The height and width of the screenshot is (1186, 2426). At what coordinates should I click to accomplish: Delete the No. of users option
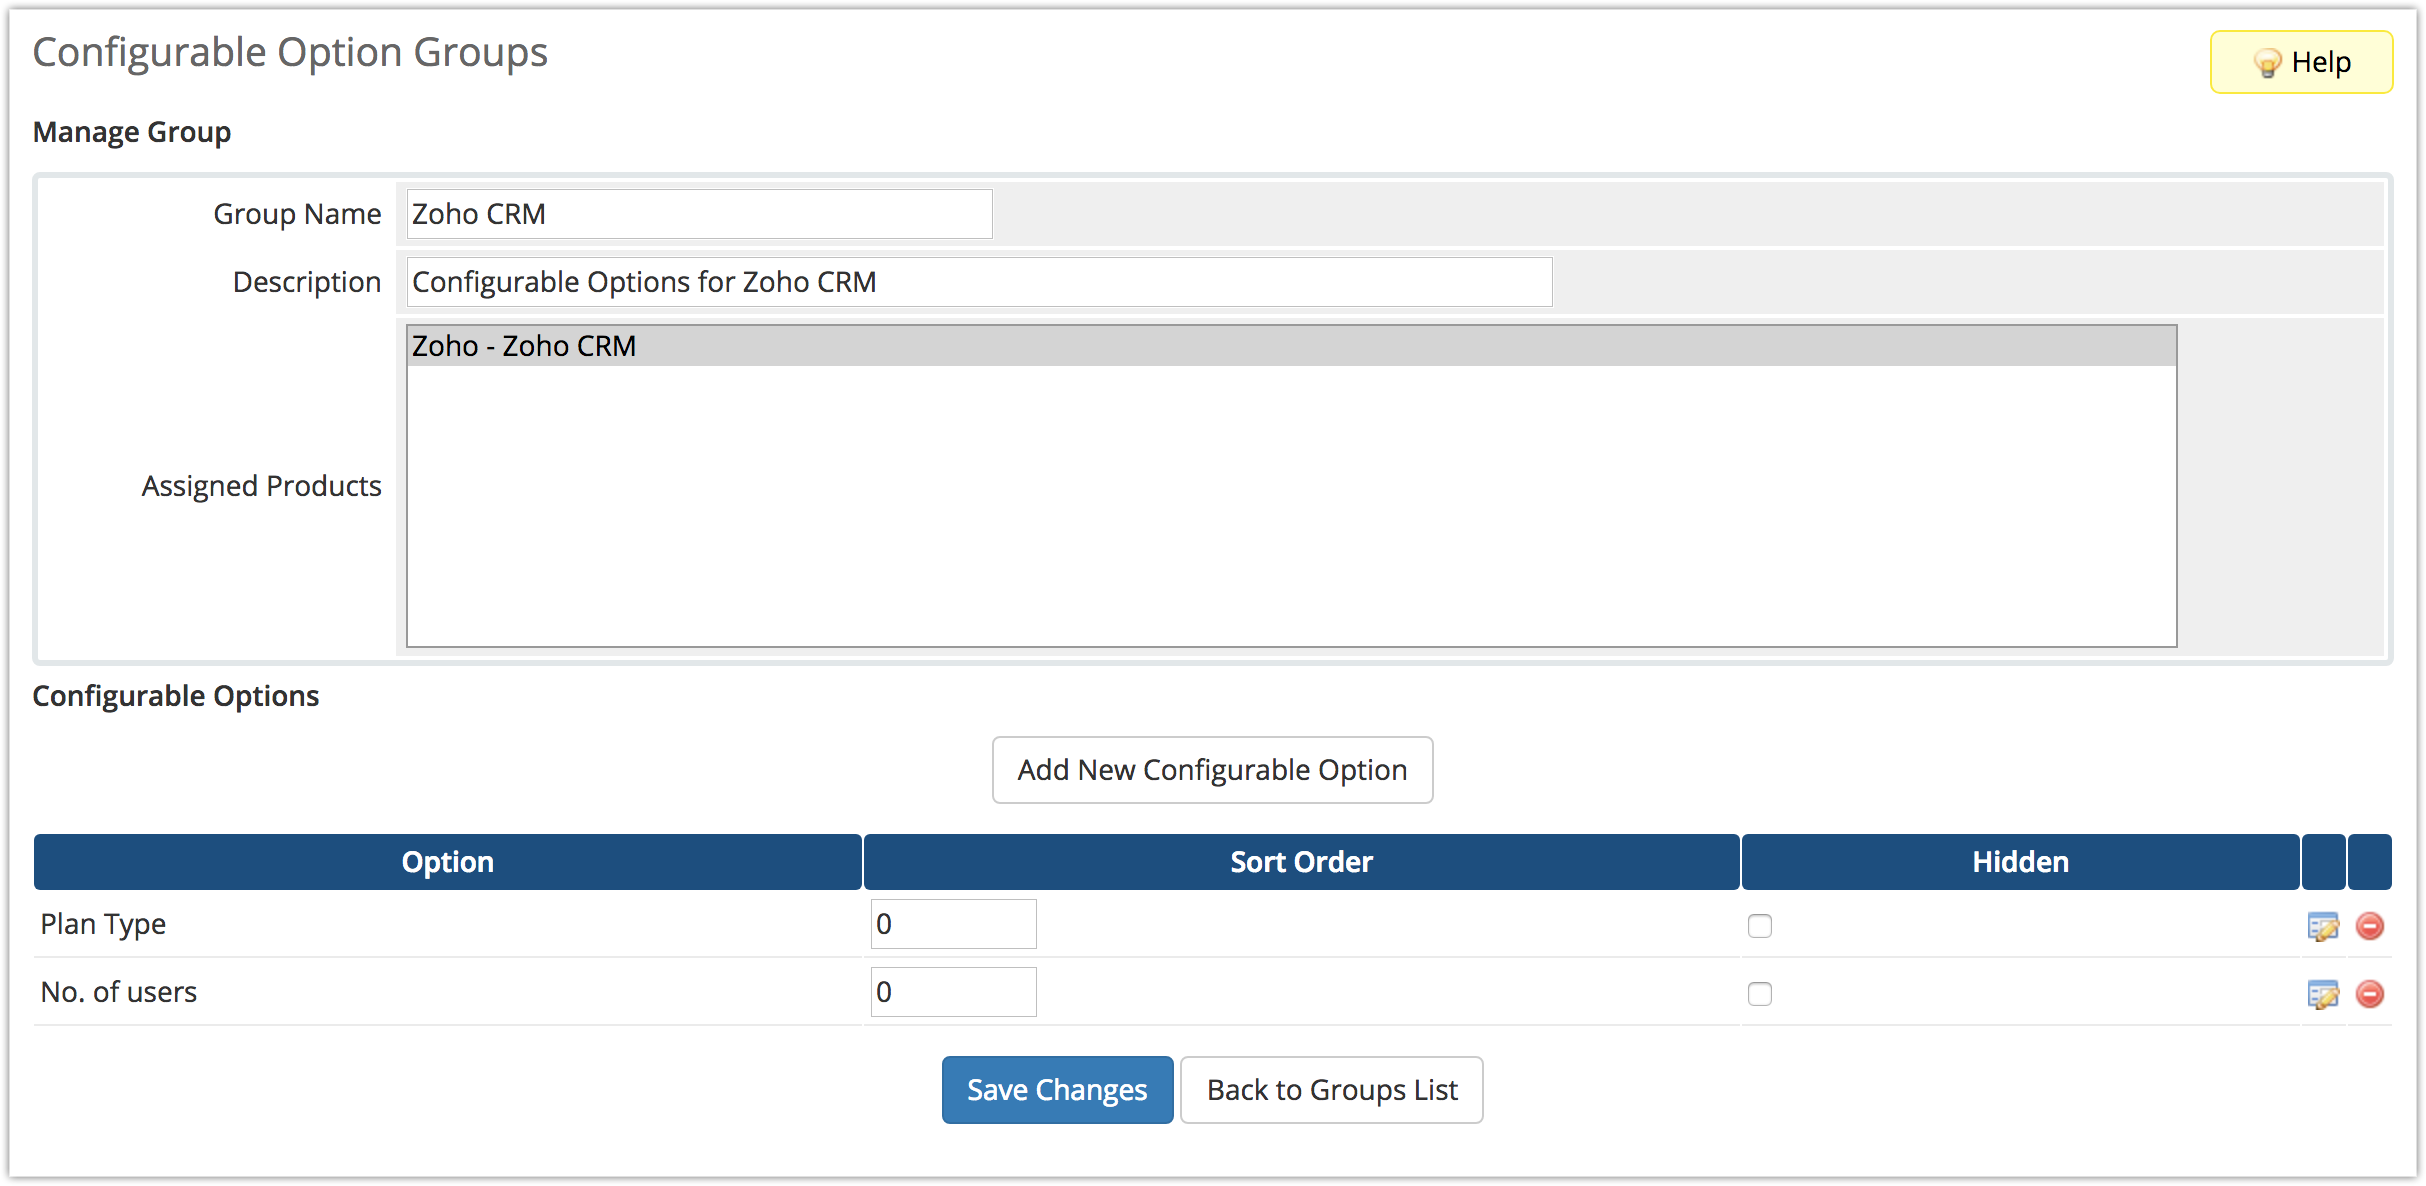pos(2370,994)
